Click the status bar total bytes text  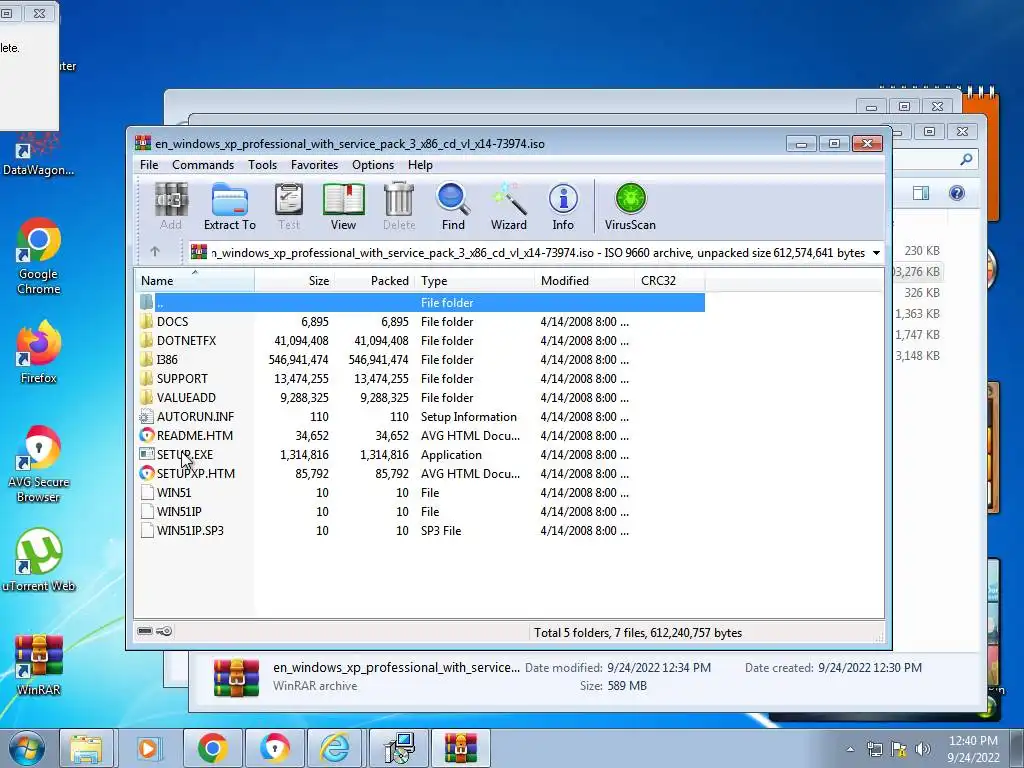pos(637,632)
